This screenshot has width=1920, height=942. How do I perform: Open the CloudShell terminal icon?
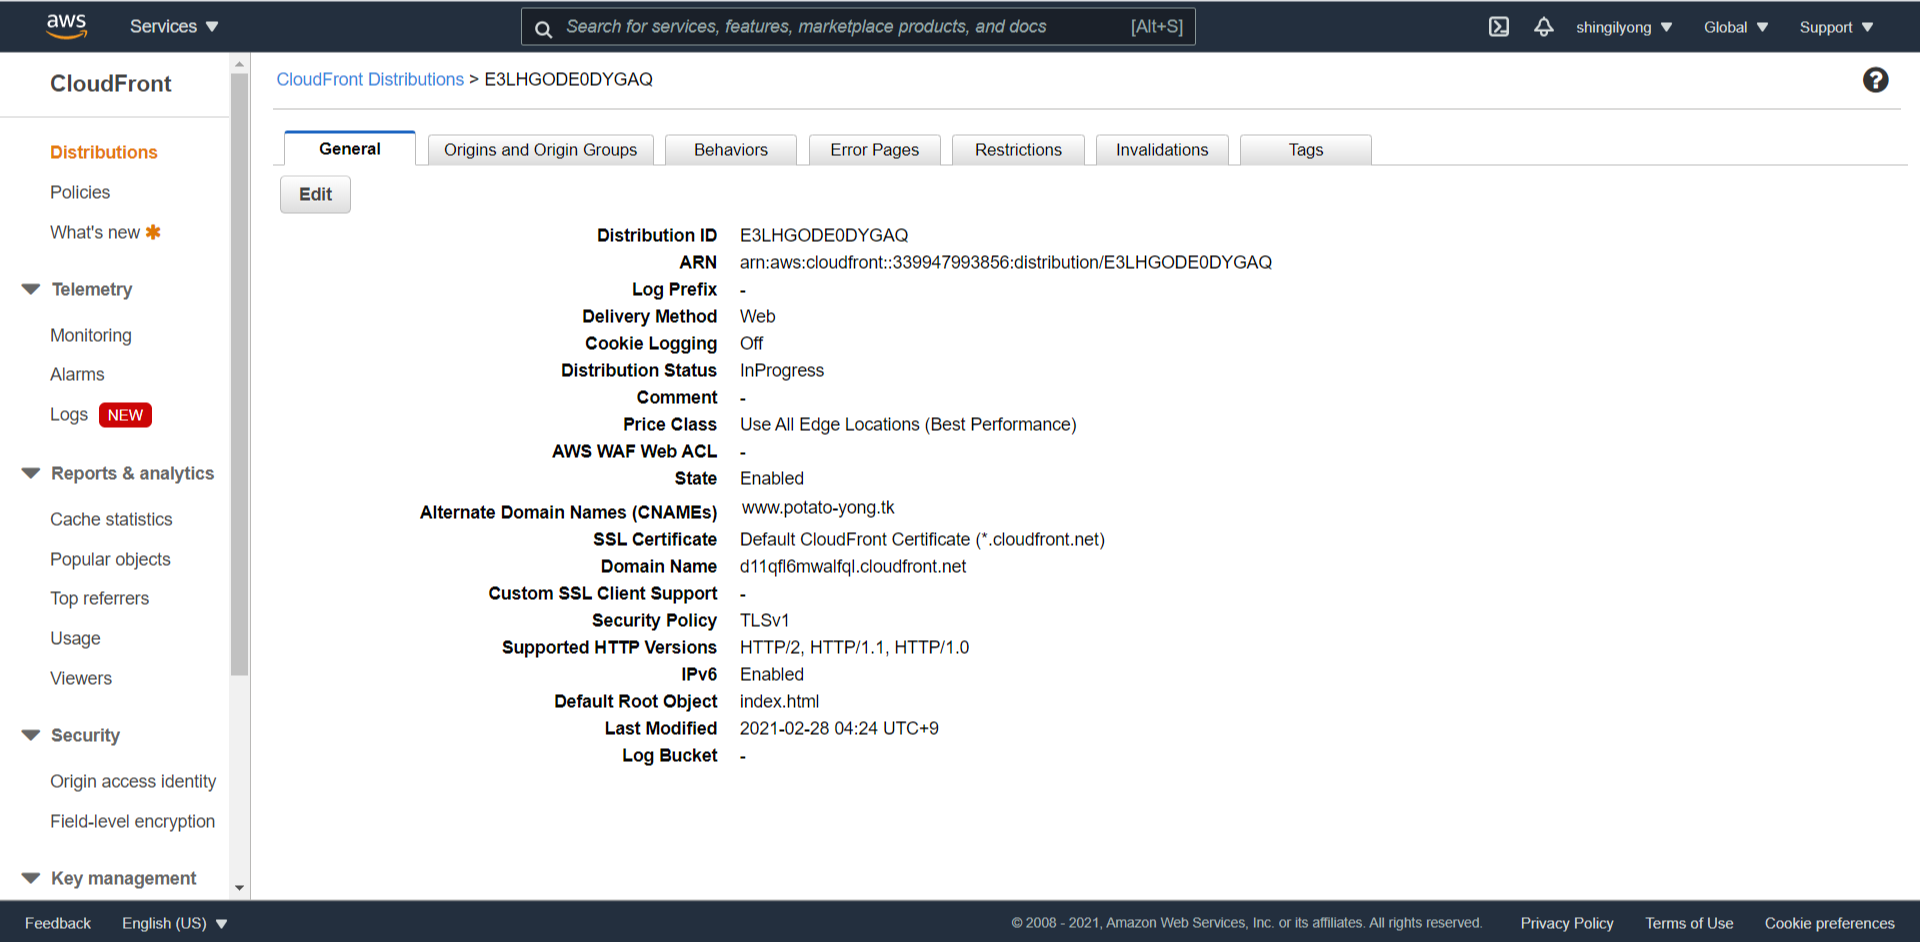click(1498, 27)
